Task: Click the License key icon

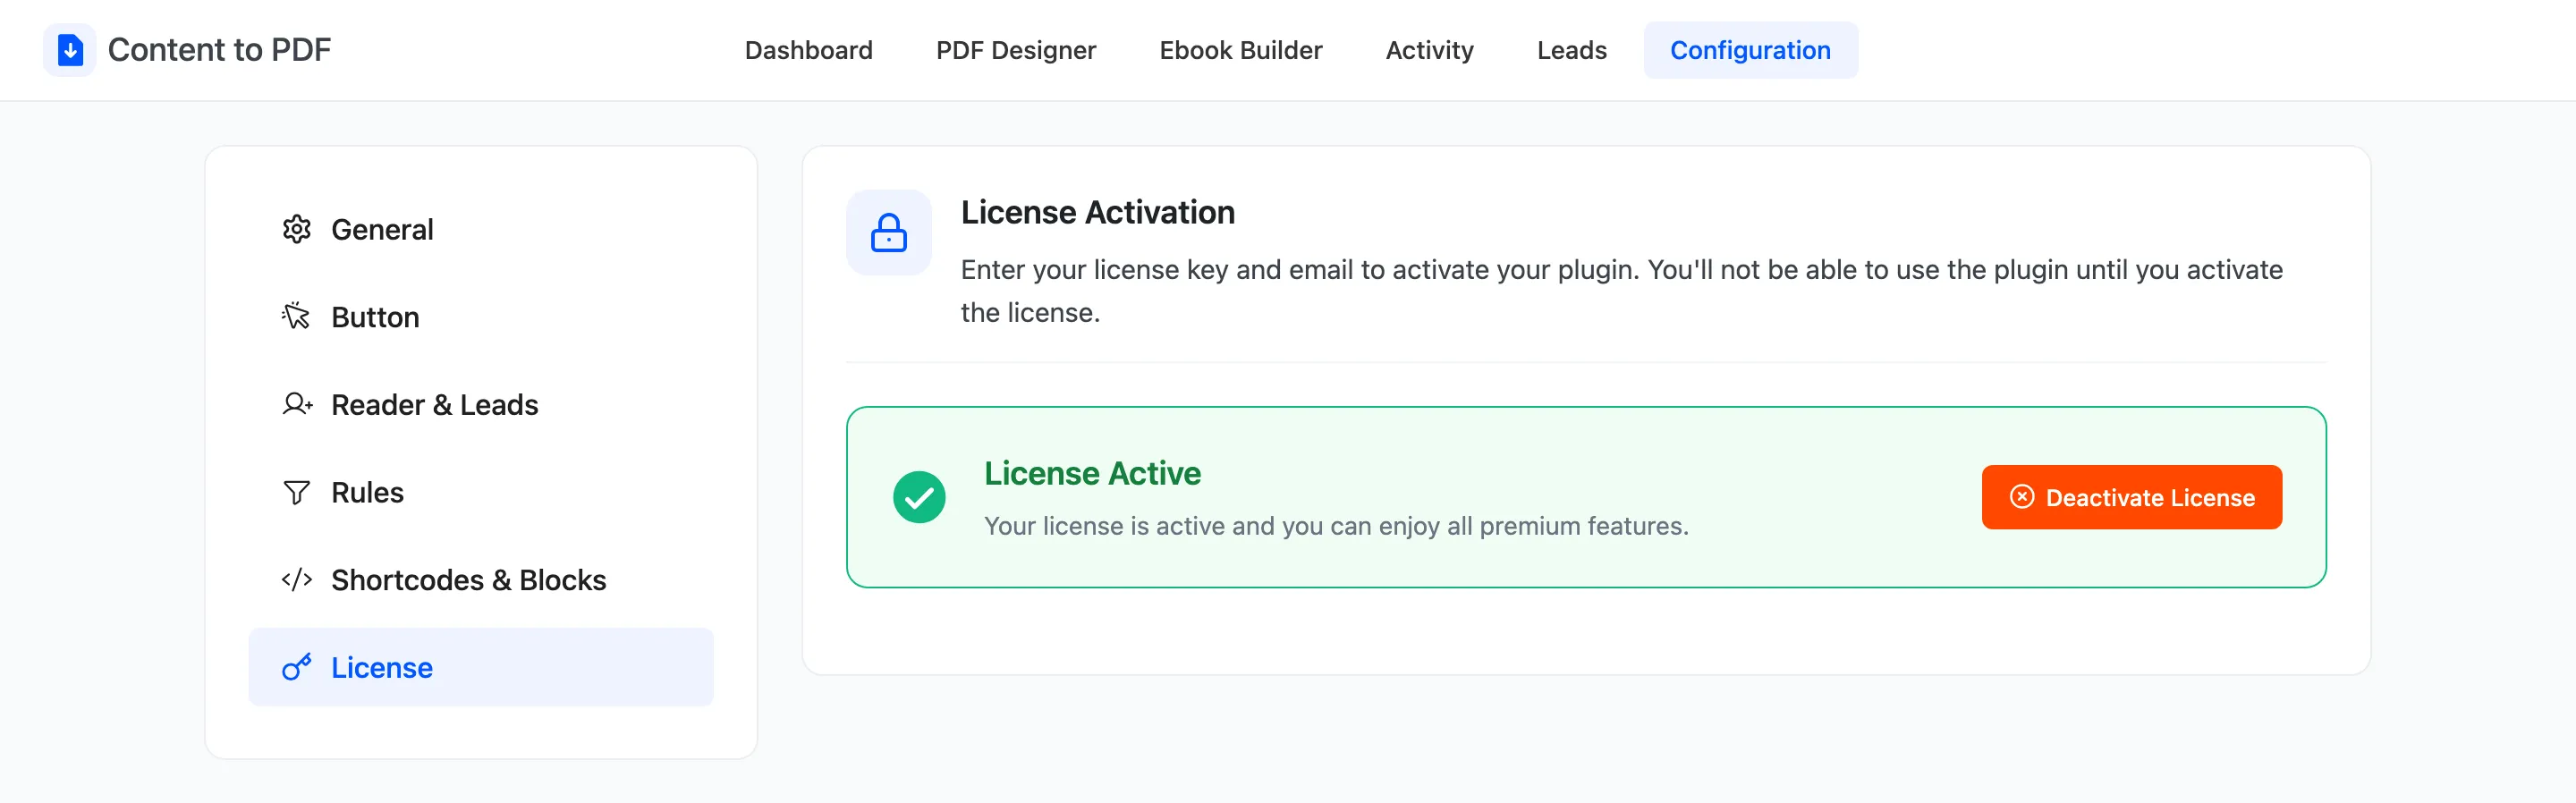Action: (x=297, y=667)
